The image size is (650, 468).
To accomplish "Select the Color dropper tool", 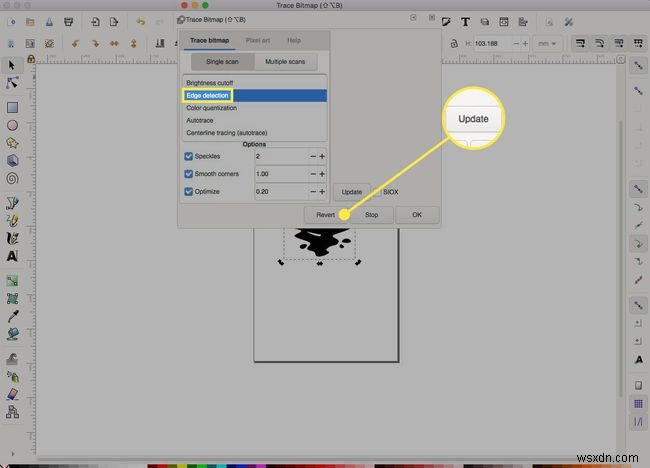I will (x=12, y=316).
